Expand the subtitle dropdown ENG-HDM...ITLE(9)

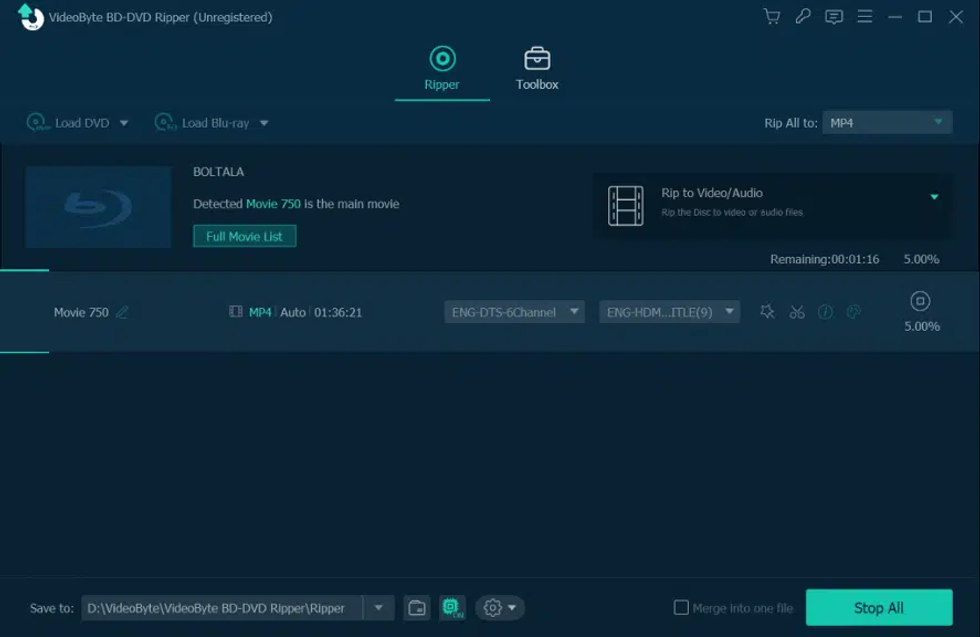coord(668,311)
